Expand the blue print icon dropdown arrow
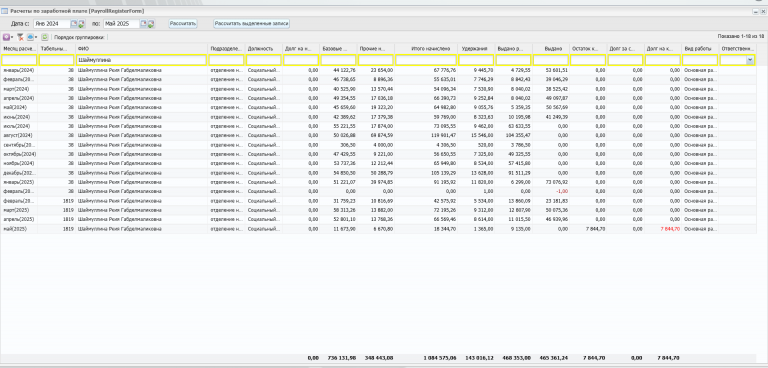Image resolution: width=768 pixels, height=368 pixels. point(36,37)
